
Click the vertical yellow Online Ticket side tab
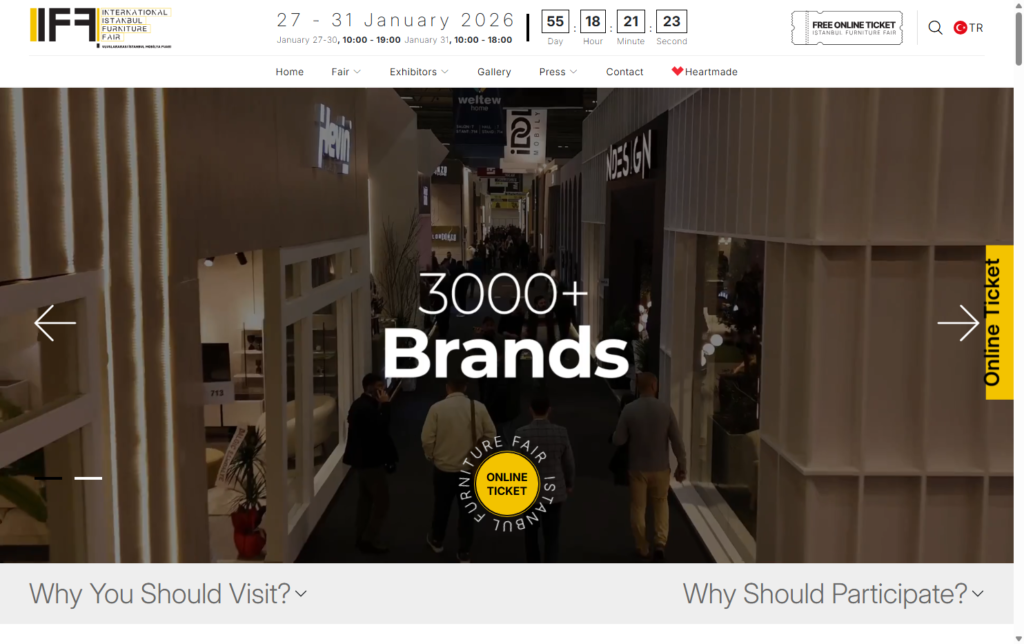click(x=999, y=322)
